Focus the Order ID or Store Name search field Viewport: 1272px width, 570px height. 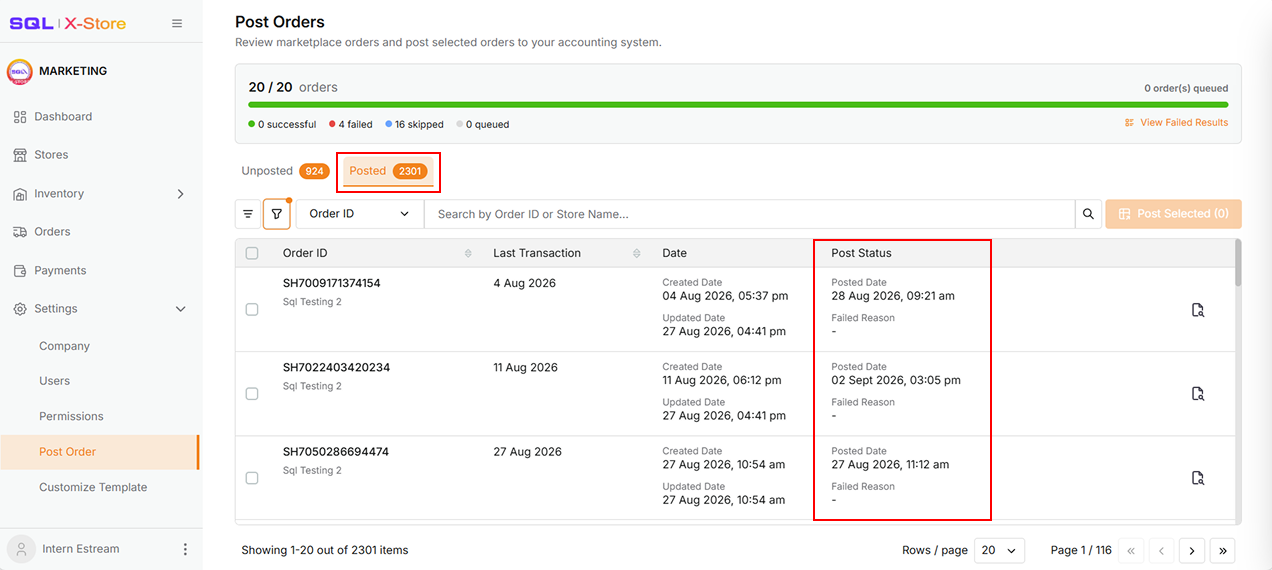pyautogui.click(x=749, y=214)
